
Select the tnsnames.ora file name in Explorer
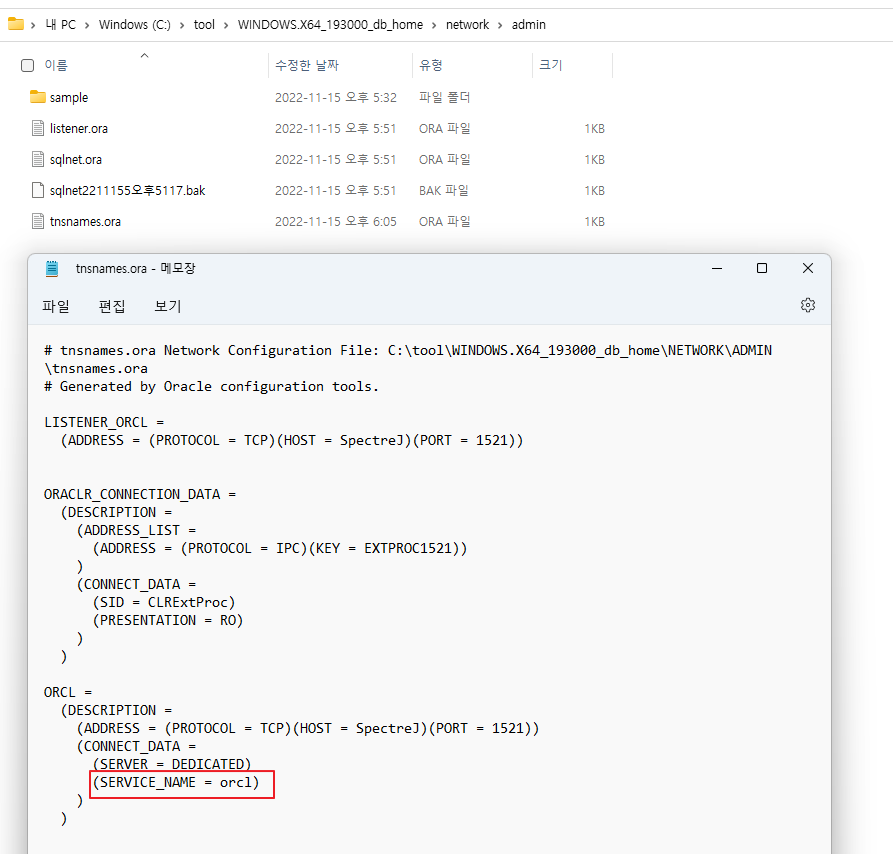coord(85,221)
